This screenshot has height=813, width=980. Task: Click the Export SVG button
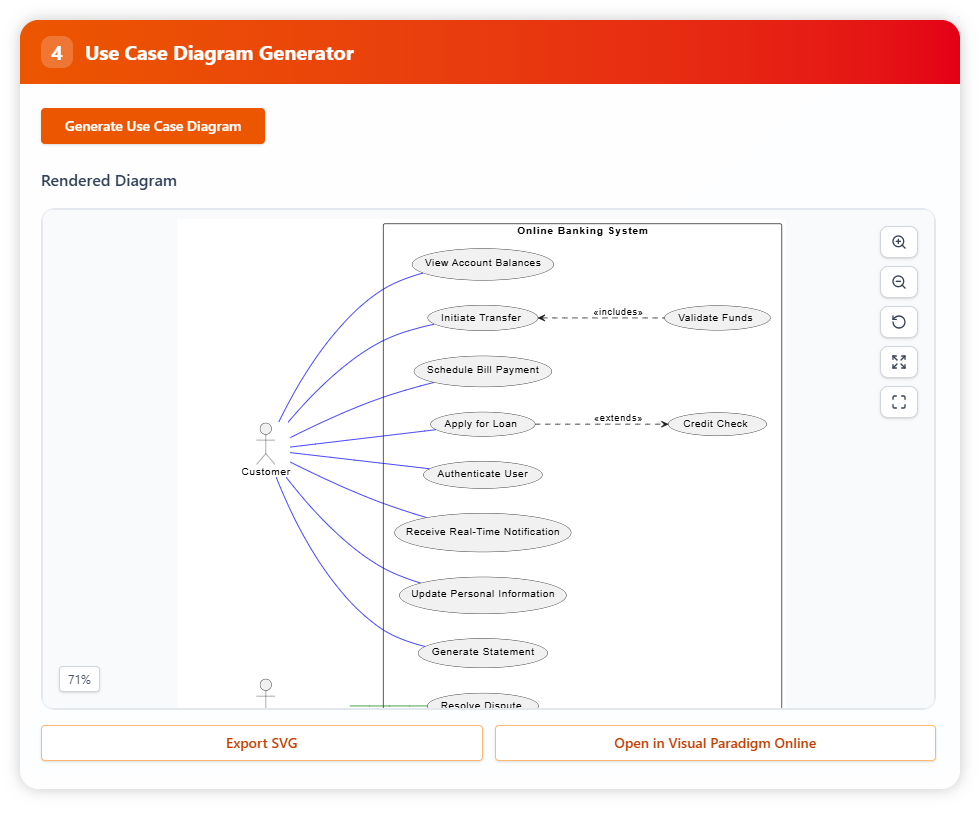261,743
